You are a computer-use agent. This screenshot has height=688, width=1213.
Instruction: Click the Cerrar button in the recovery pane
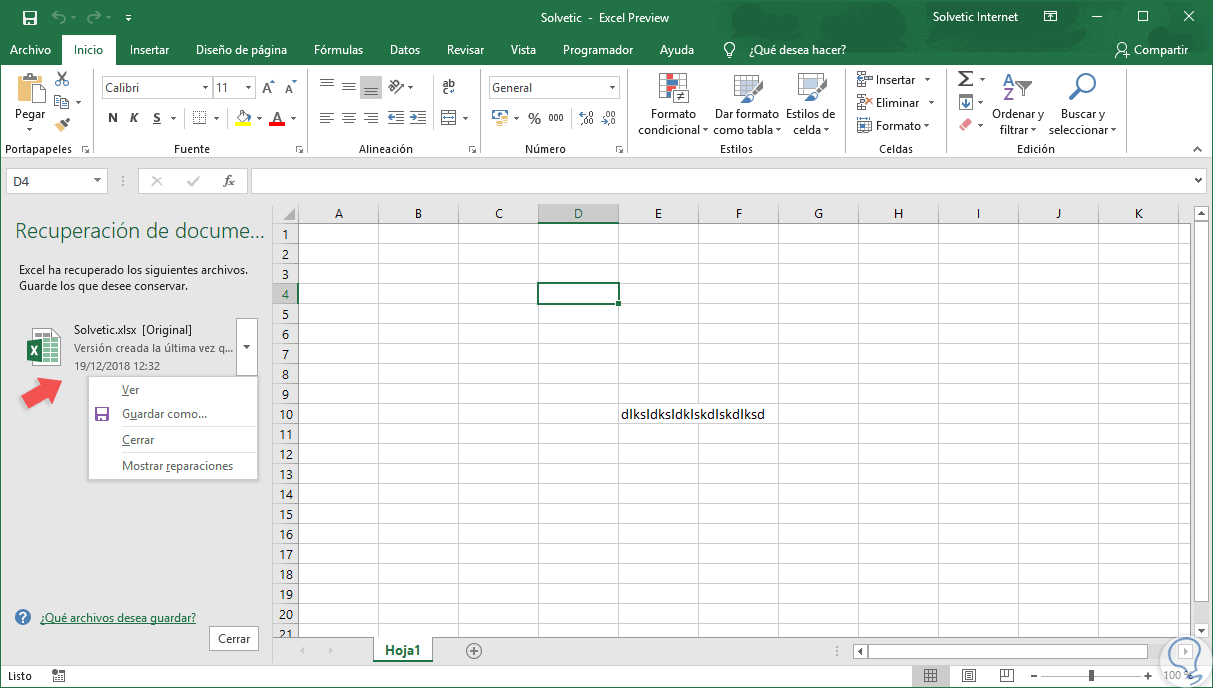click(x=234, y=639)
